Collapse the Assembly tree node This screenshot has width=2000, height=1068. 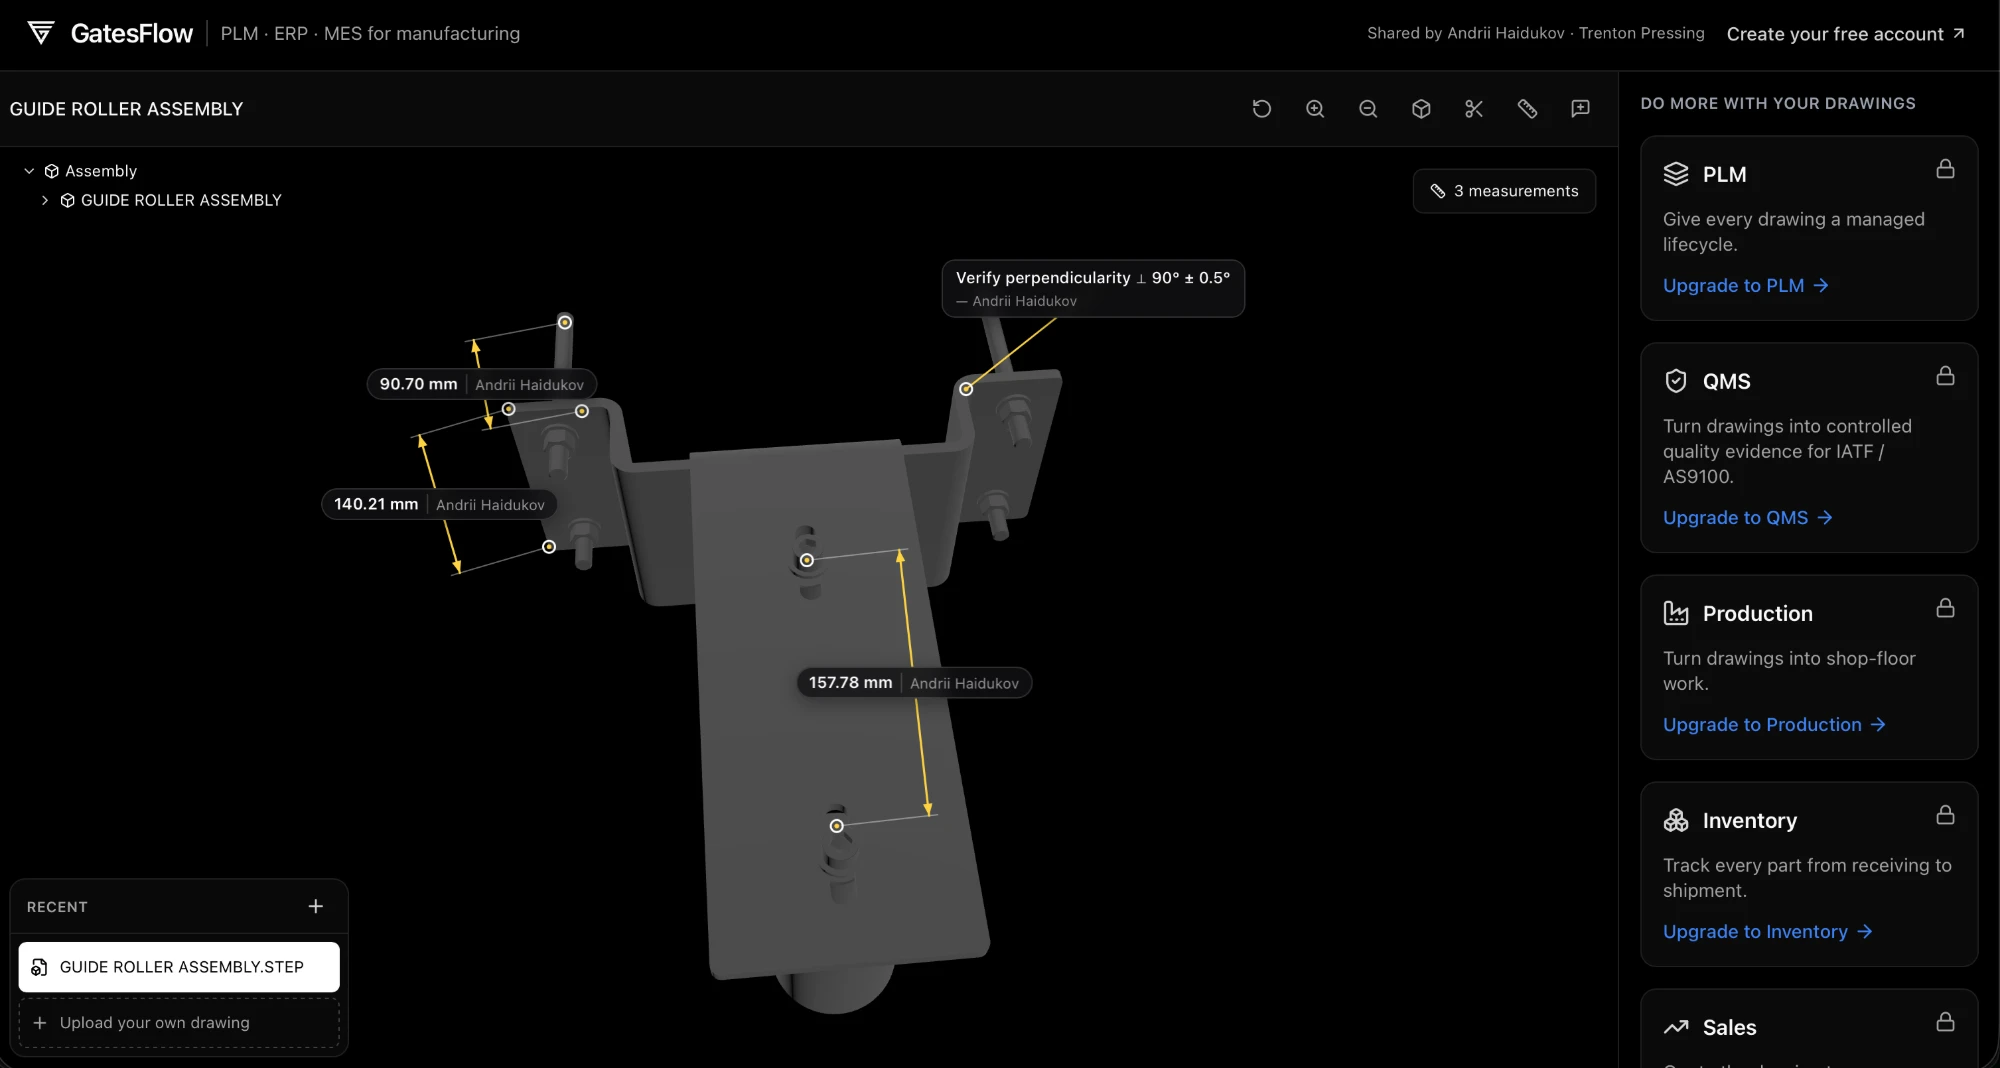[29, 171]
